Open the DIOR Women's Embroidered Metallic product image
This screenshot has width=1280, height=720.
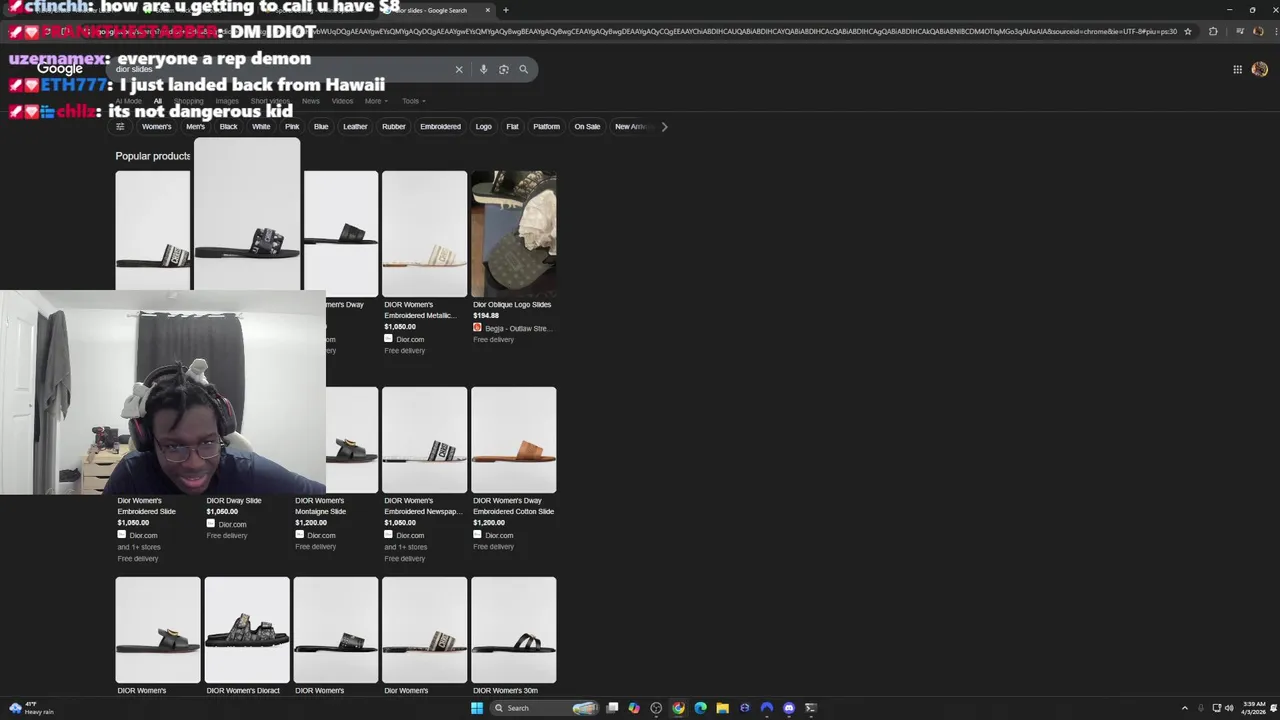pyautogui.click(x=424, y=233)
